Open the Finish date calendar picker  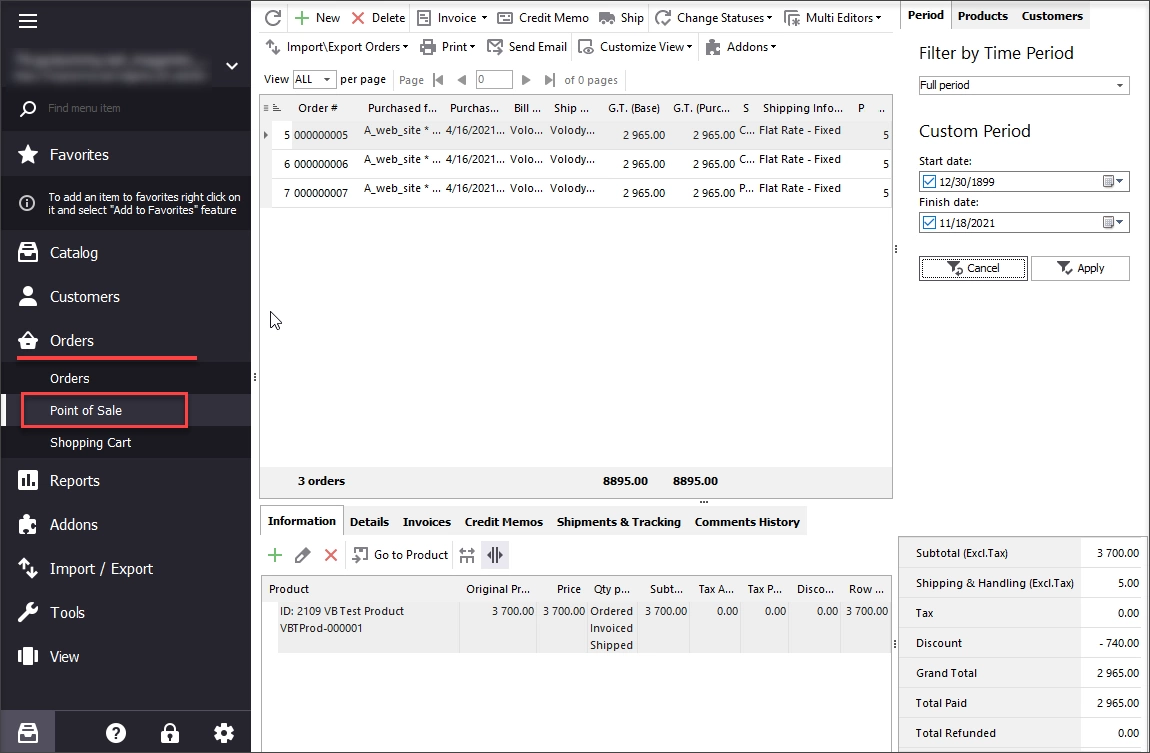pos(1113,222)
